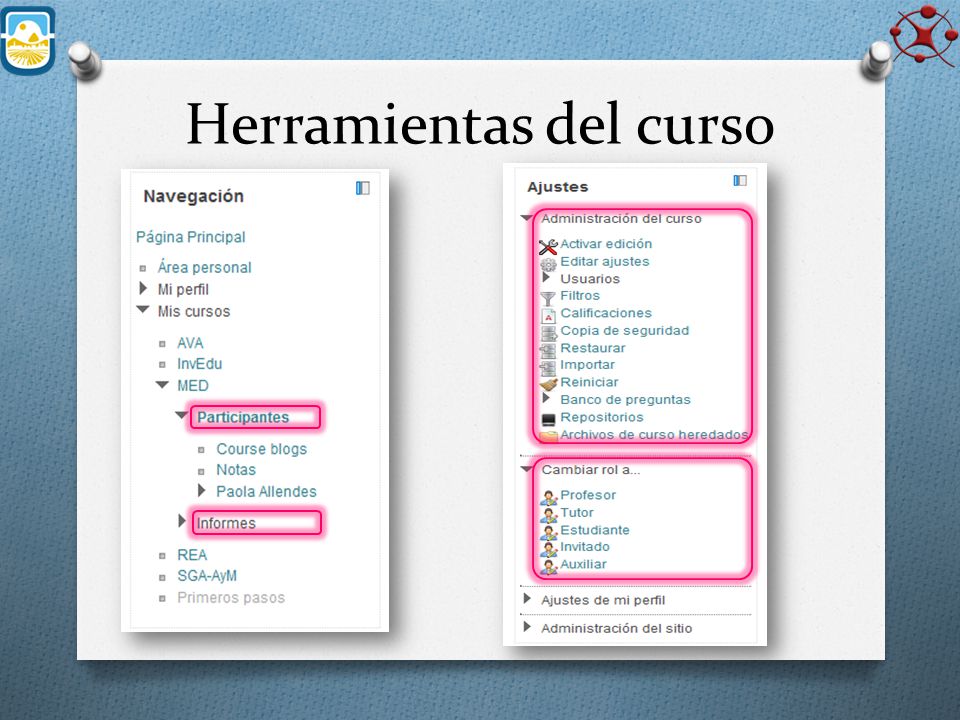Expand the Informes node
960x720 pixels.
point(182,521)
